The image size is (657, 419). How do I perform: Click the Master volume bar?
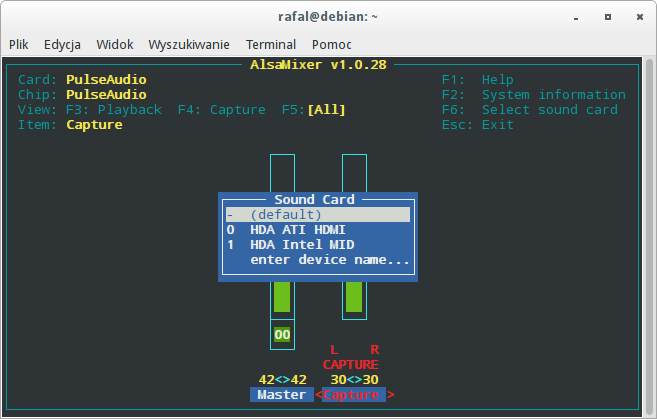(282, 296)
